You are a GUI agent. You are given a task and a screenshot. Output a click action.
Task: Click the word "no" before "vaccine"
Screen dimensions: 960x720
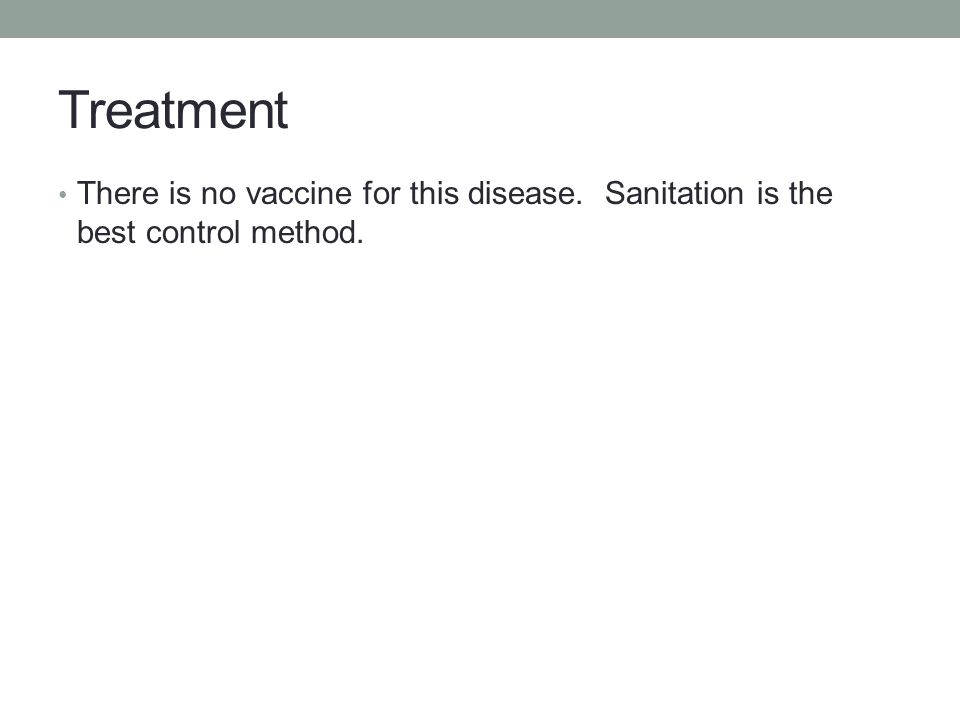tap(218, 195)
